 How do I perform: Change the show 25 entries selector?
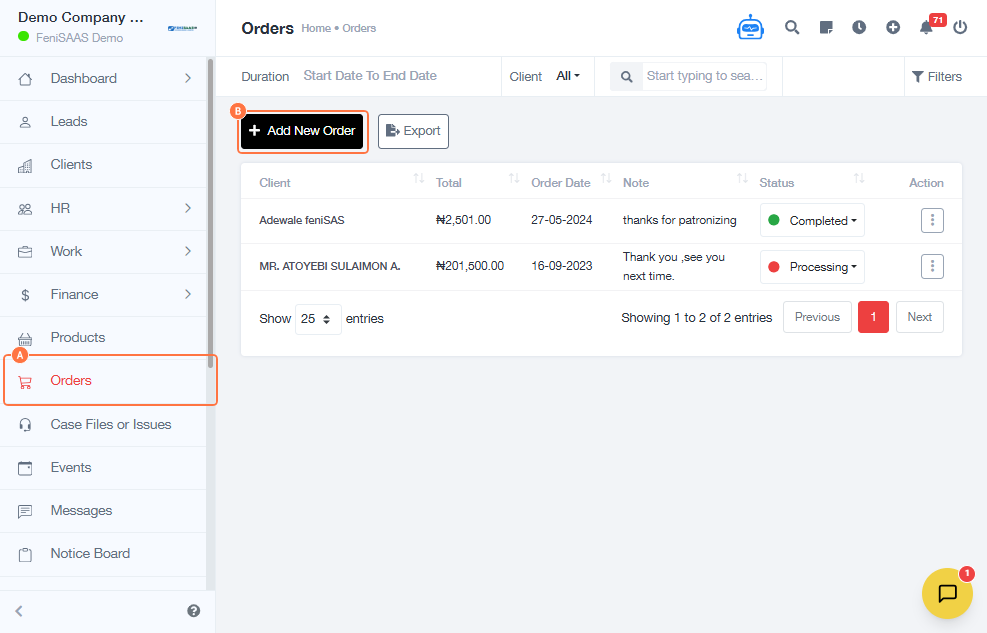[x=317, y=319]
